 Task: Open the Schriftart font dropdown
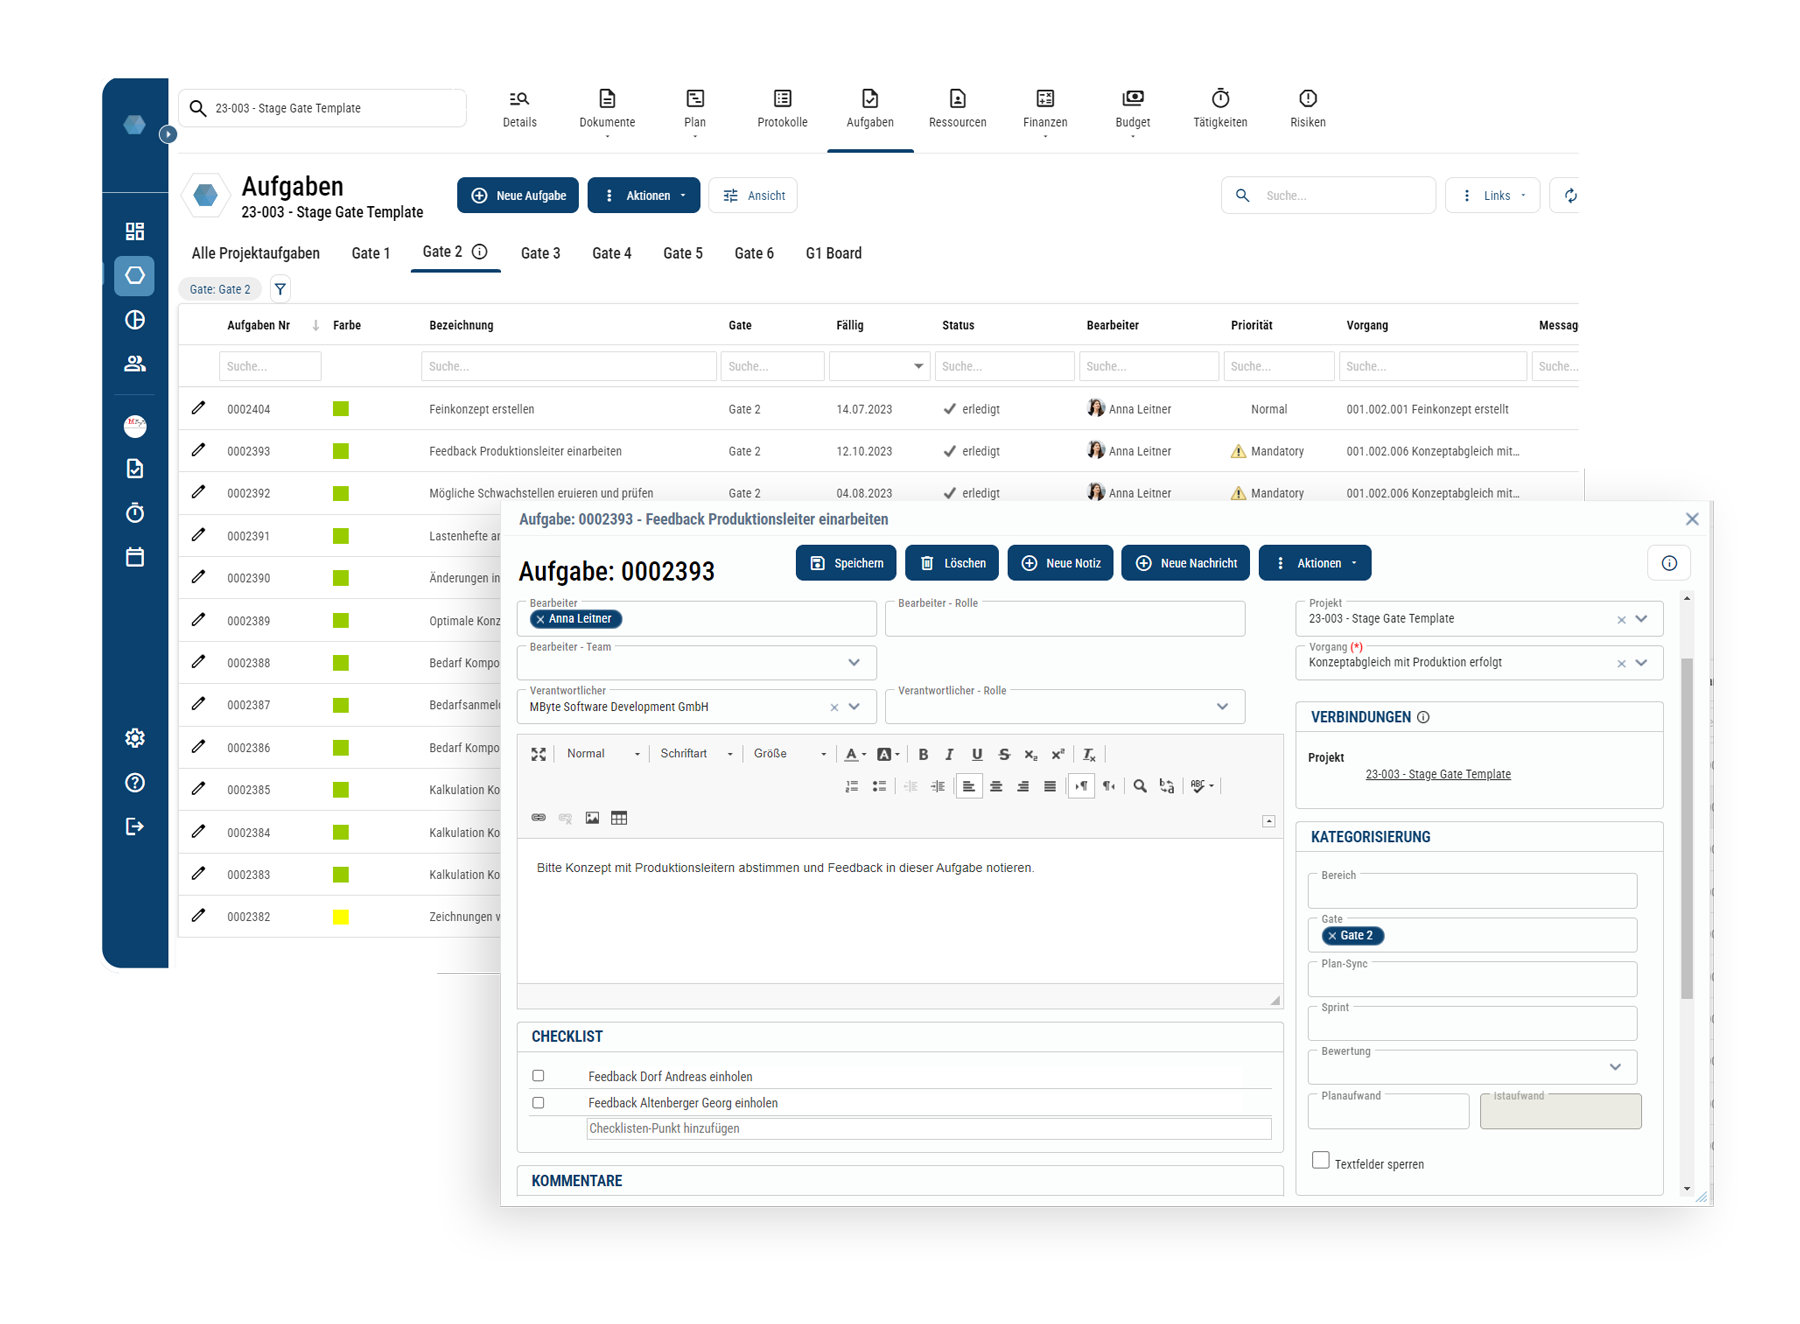click(696, 754)
